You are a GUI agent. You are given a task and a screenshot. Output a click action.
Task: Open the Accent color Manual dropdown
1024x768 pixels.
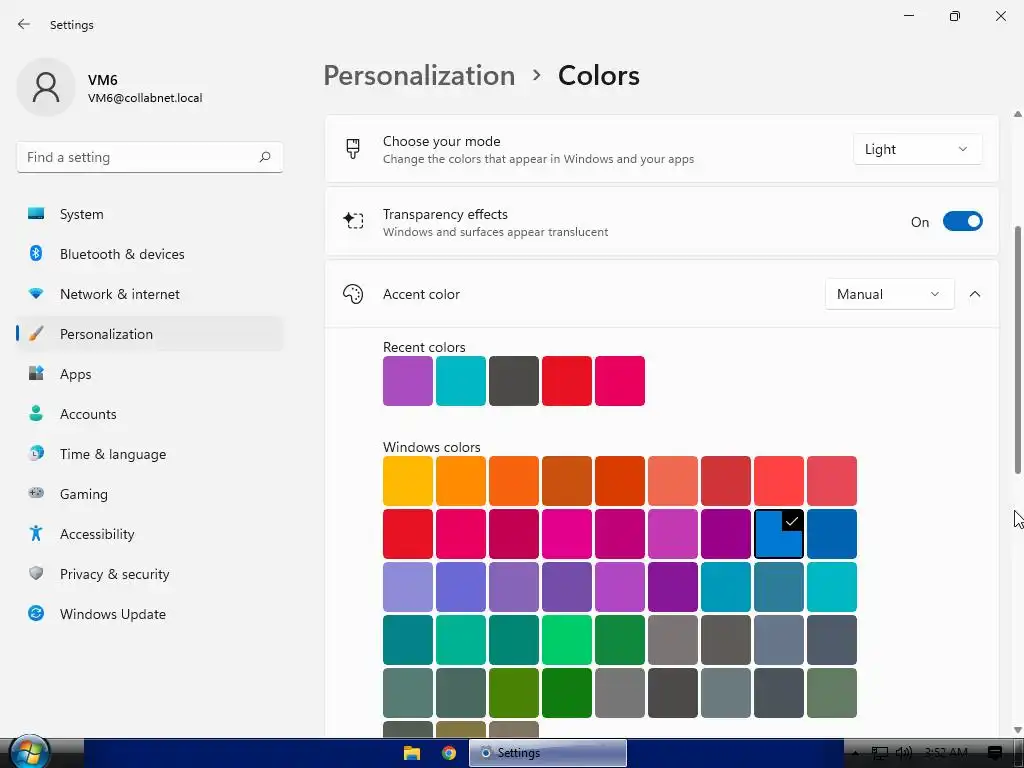889,294
